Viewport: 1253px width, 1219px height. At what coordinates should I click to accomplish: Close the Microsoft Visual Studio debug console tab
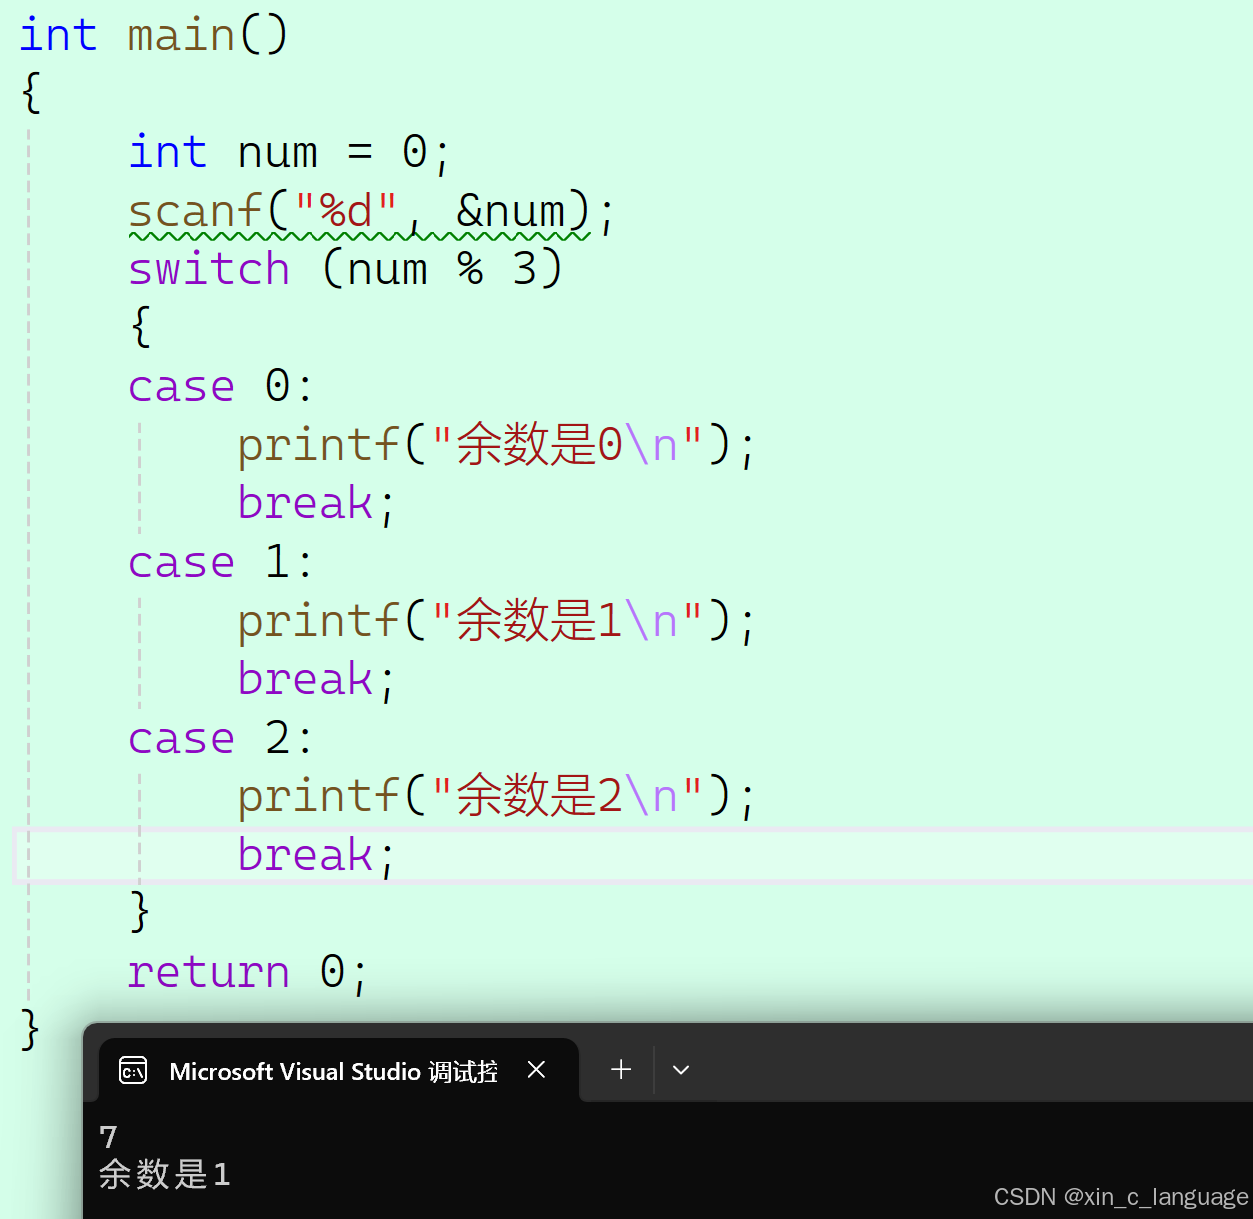536,1070
